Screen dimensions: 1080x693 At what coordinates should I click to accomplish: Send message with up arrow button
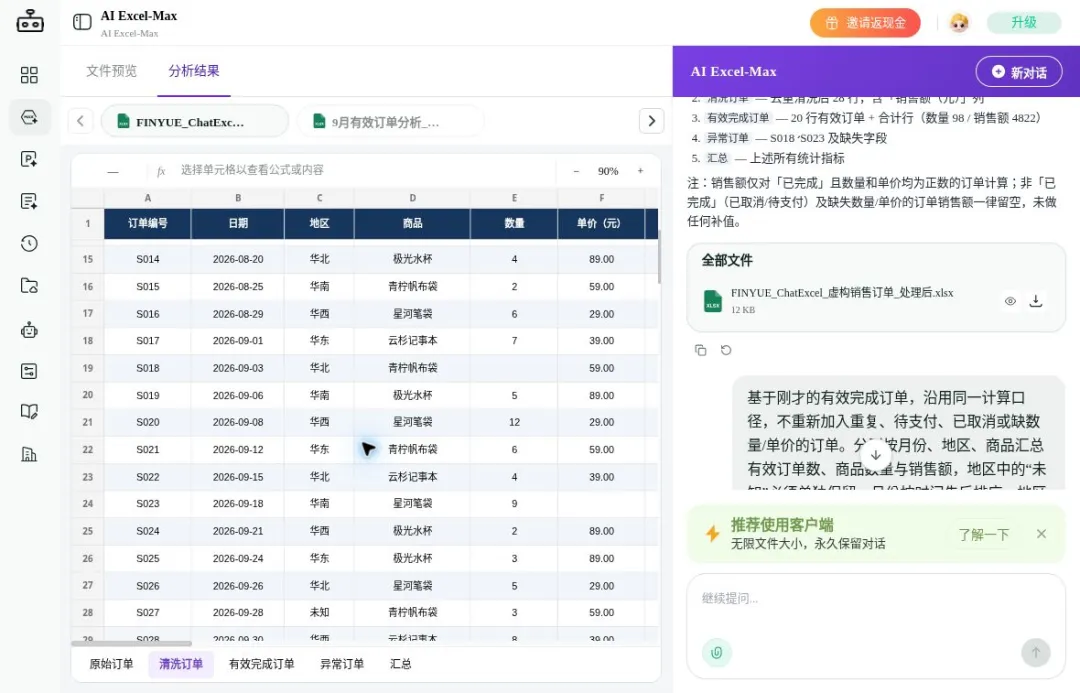pyautogui.click(x=1035, y=652)
